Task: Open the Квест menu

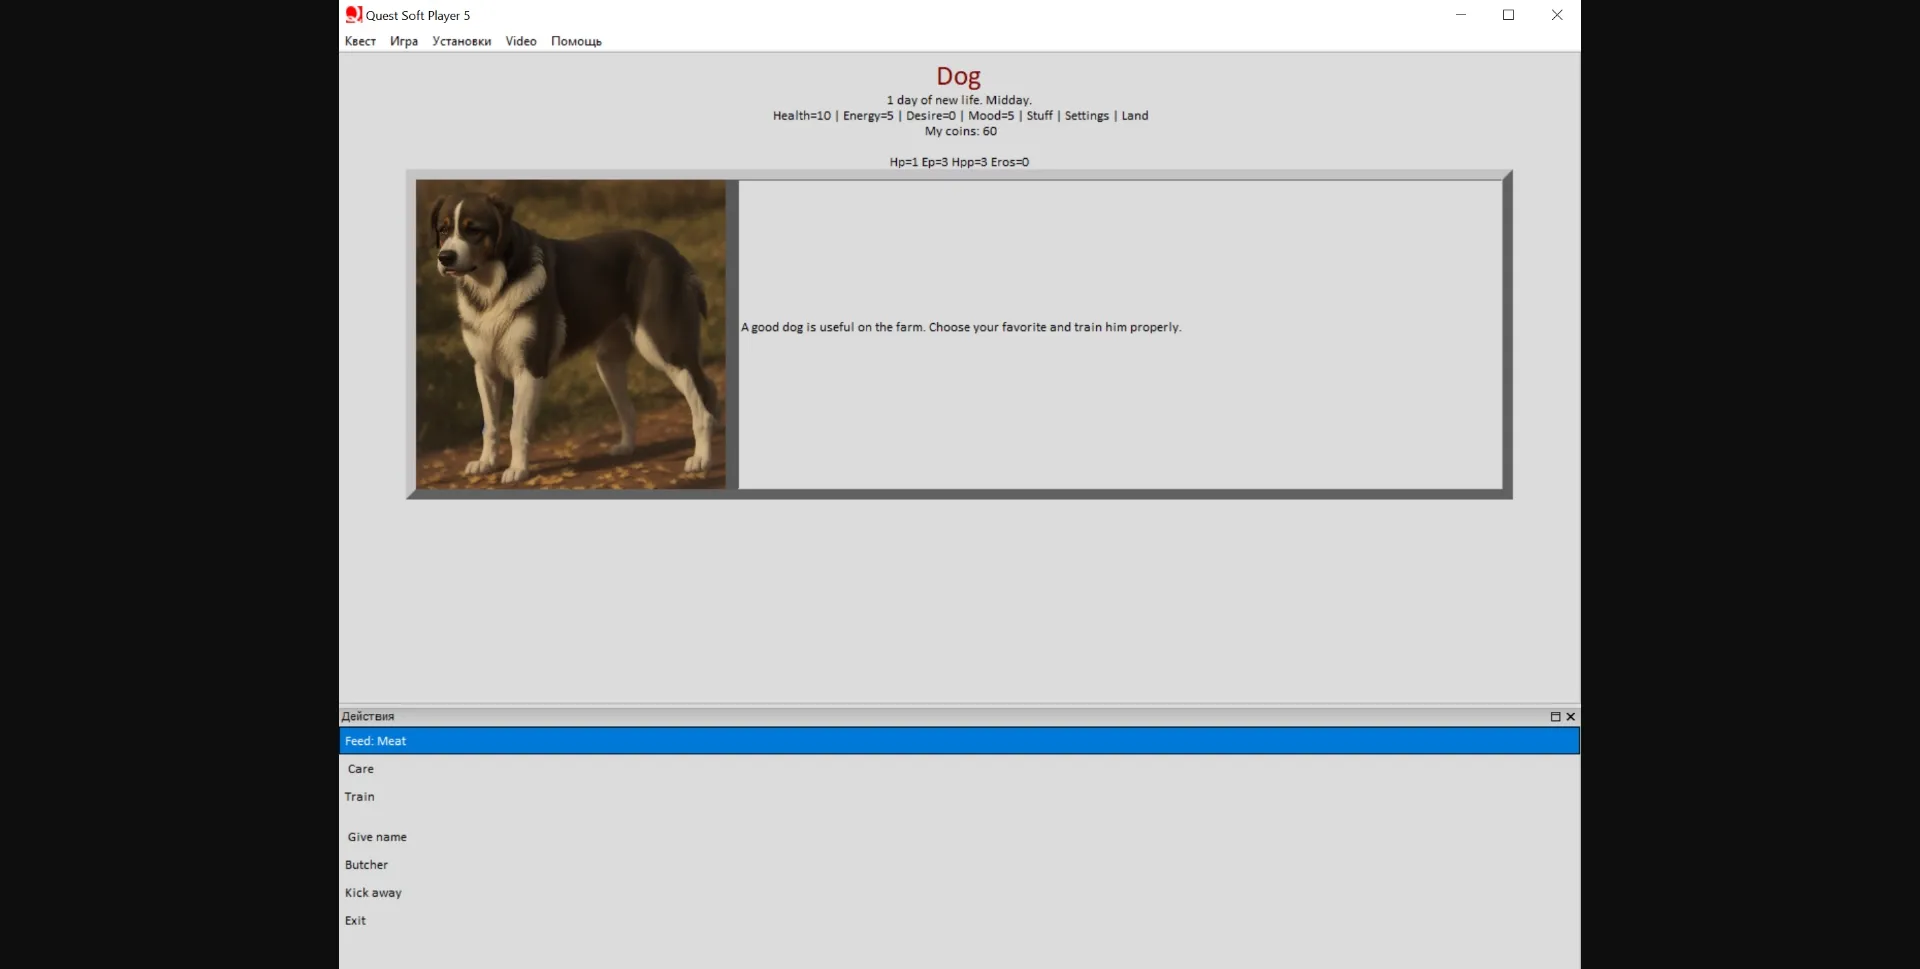Action: click(x=360, y=41)
